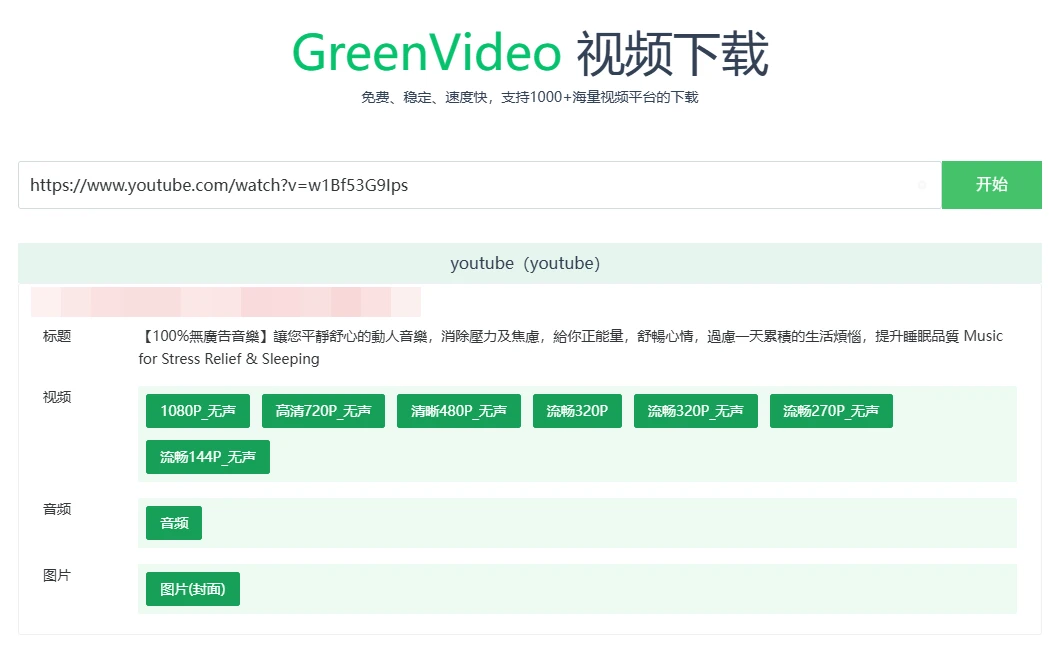The image size is (1058, 653).
Task: Choose the 清晰480P_无声 download
Action: coord(458,411)
